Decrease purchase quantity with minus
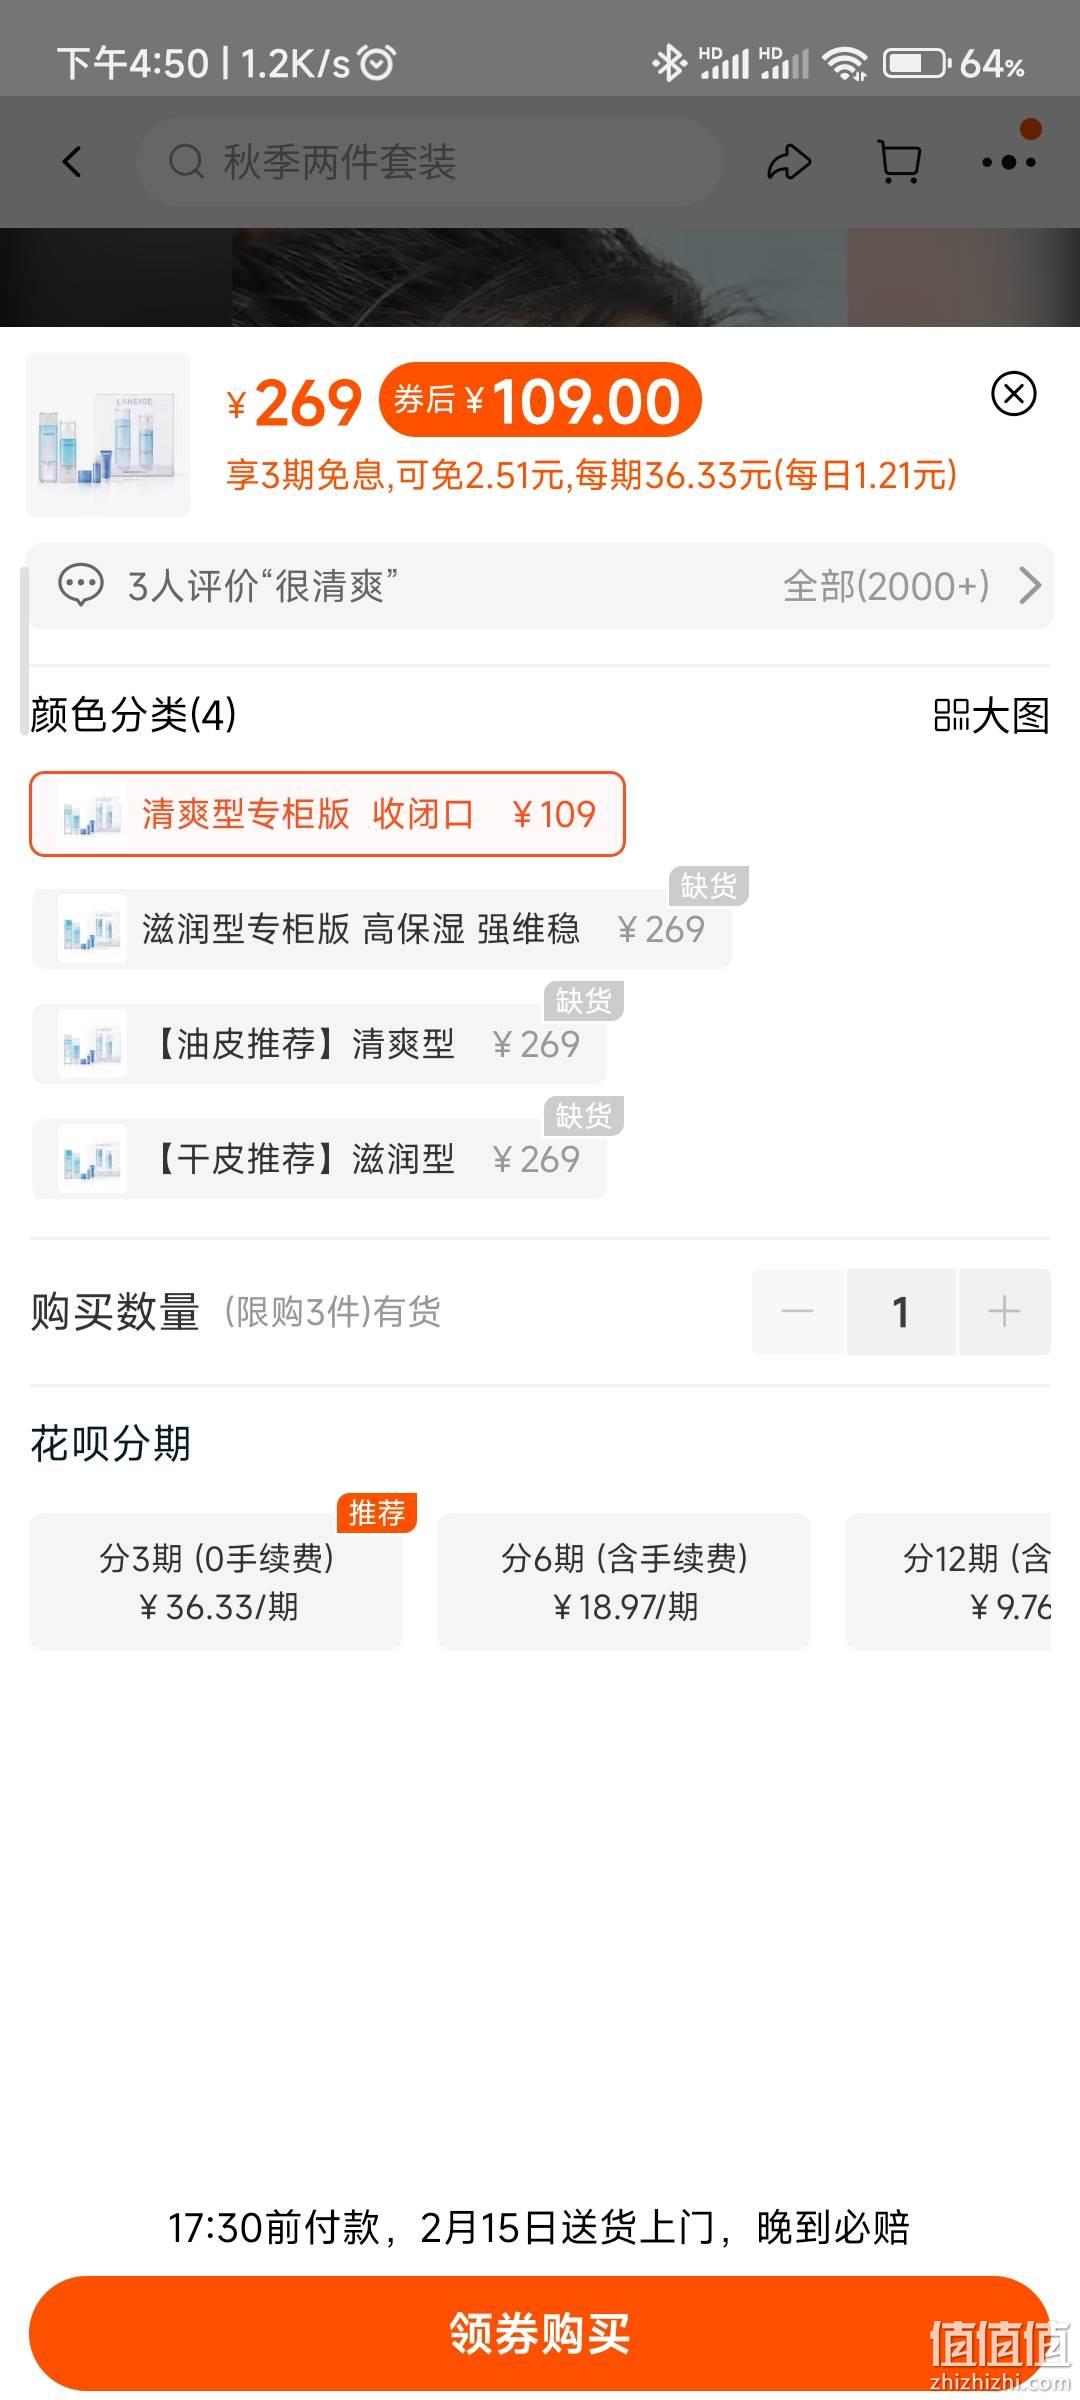The image size is (1080, 2400). [798, 1312]
